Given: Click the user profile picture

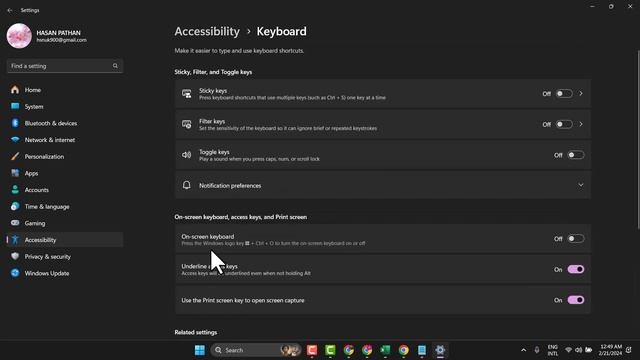Looking at the screenshot, I should click(x=19, y=36).
